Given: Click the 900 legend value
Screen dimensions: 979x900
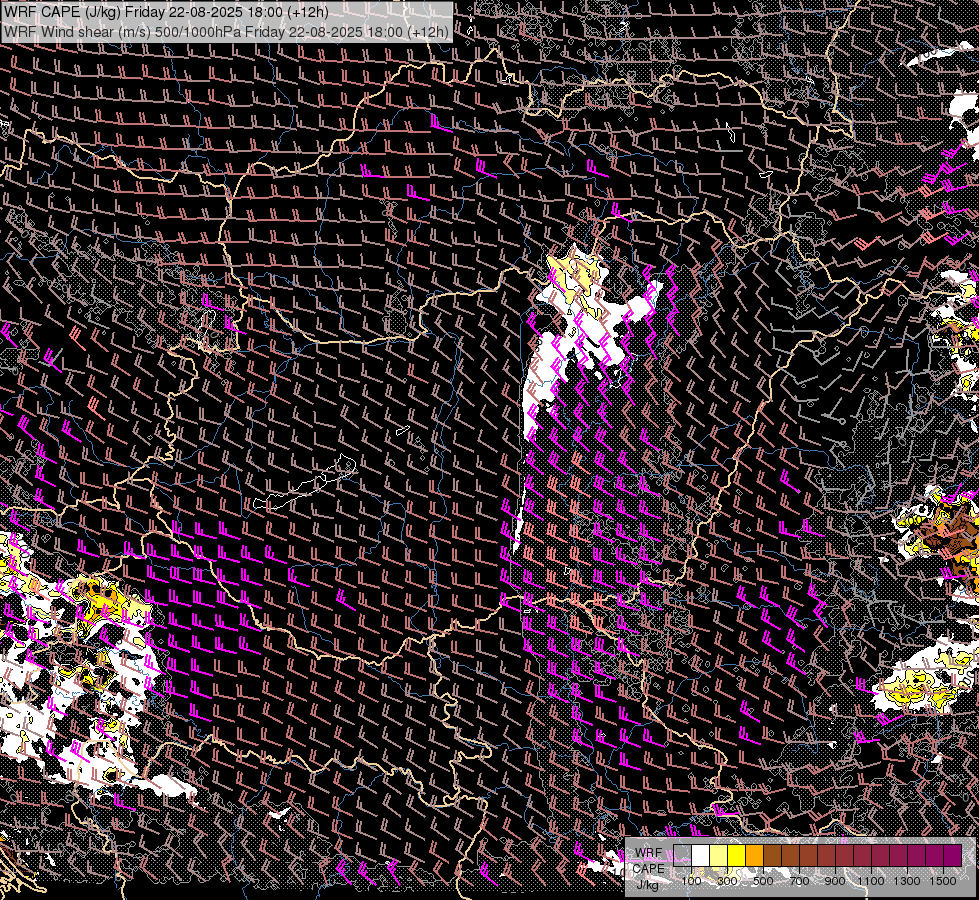Looking at the screenshot, I should pos(835,881).
